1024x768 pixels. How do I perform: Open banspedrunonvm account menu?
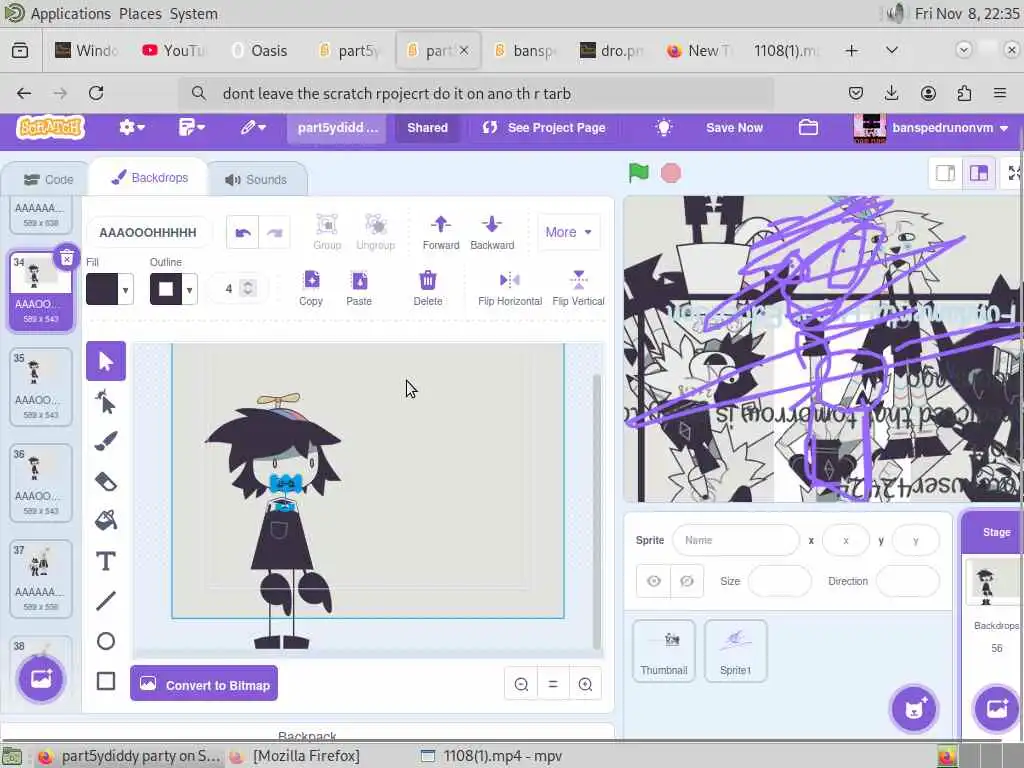click(x=931, y=127)
